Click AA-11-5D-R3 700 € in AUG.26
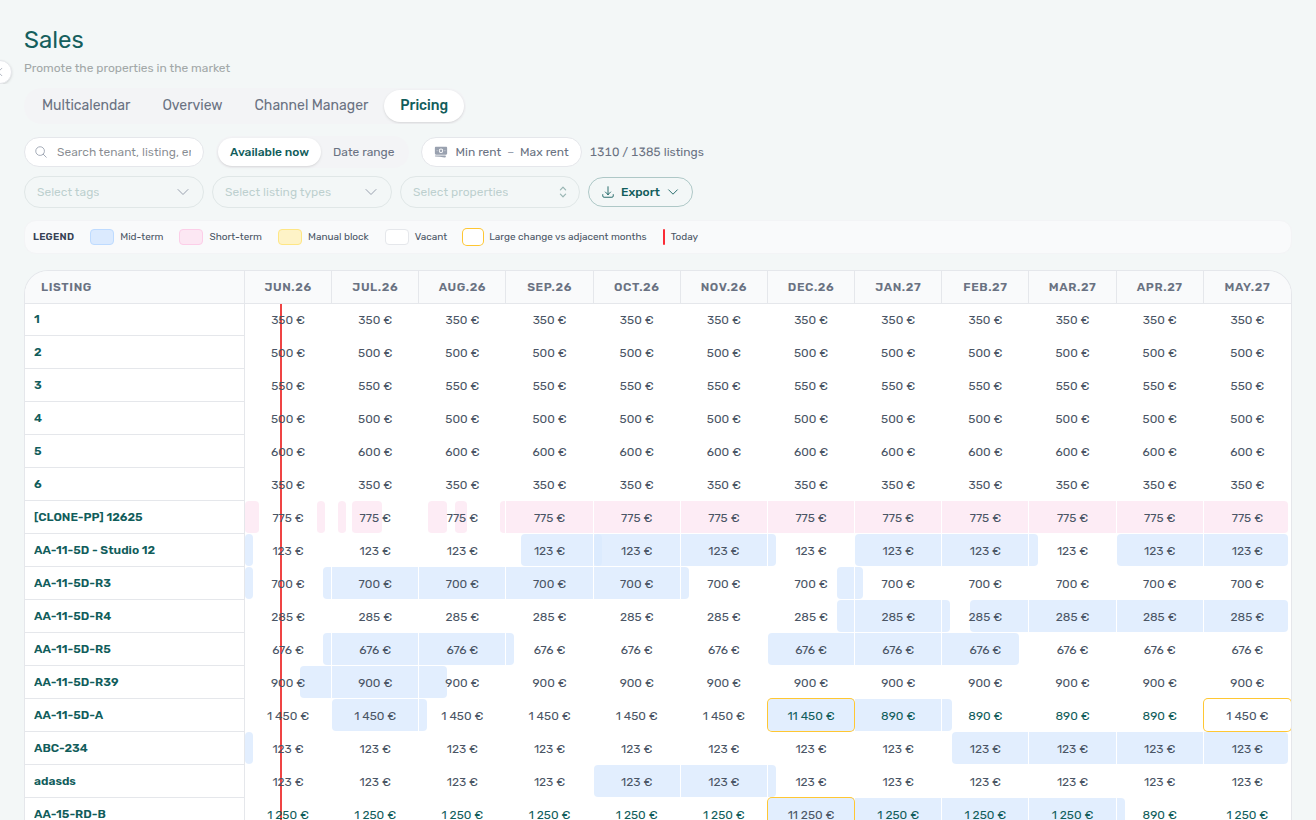This screenshot has height=820, width=1316. (x=462, y=584)
